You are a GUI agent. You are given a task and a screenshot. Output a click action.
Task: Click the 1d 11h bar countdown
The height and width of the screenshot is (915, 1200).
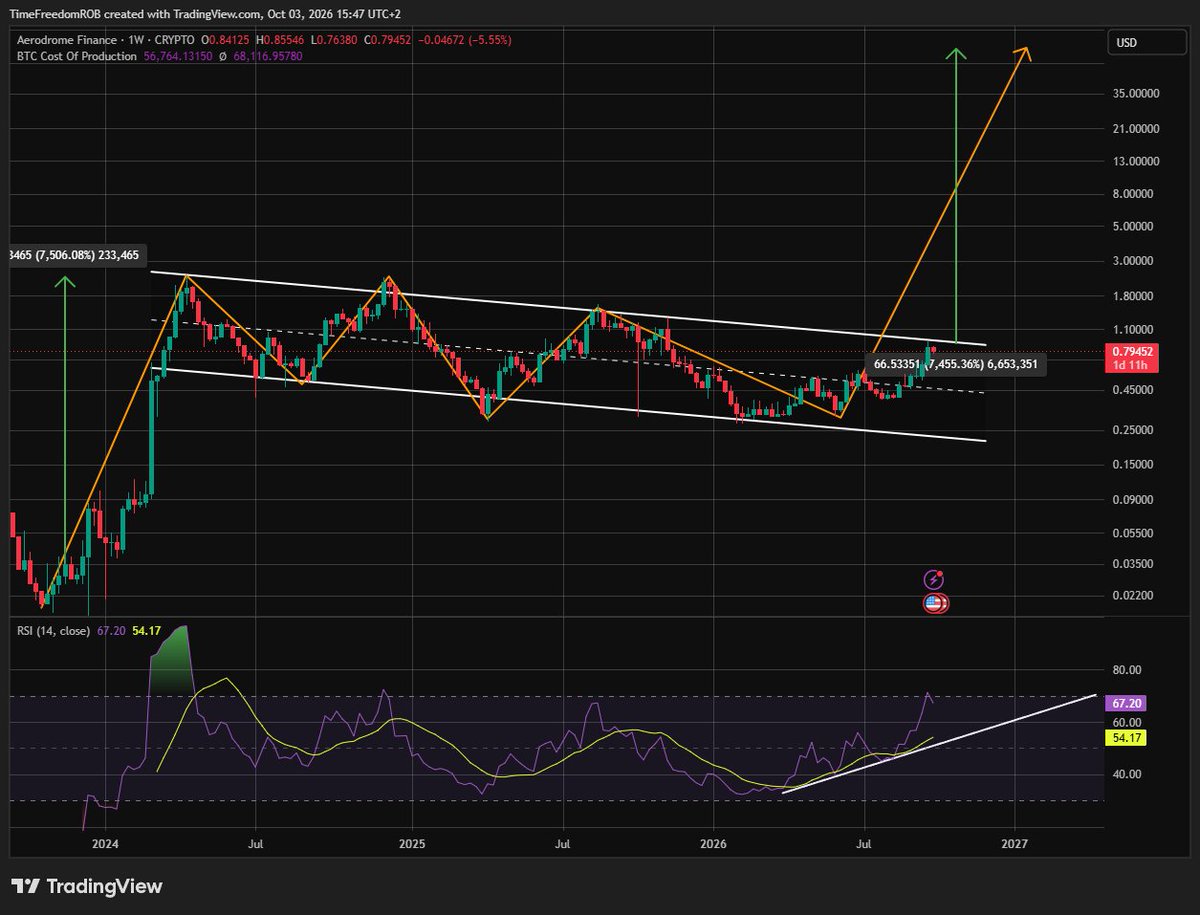coord(1130,365)
